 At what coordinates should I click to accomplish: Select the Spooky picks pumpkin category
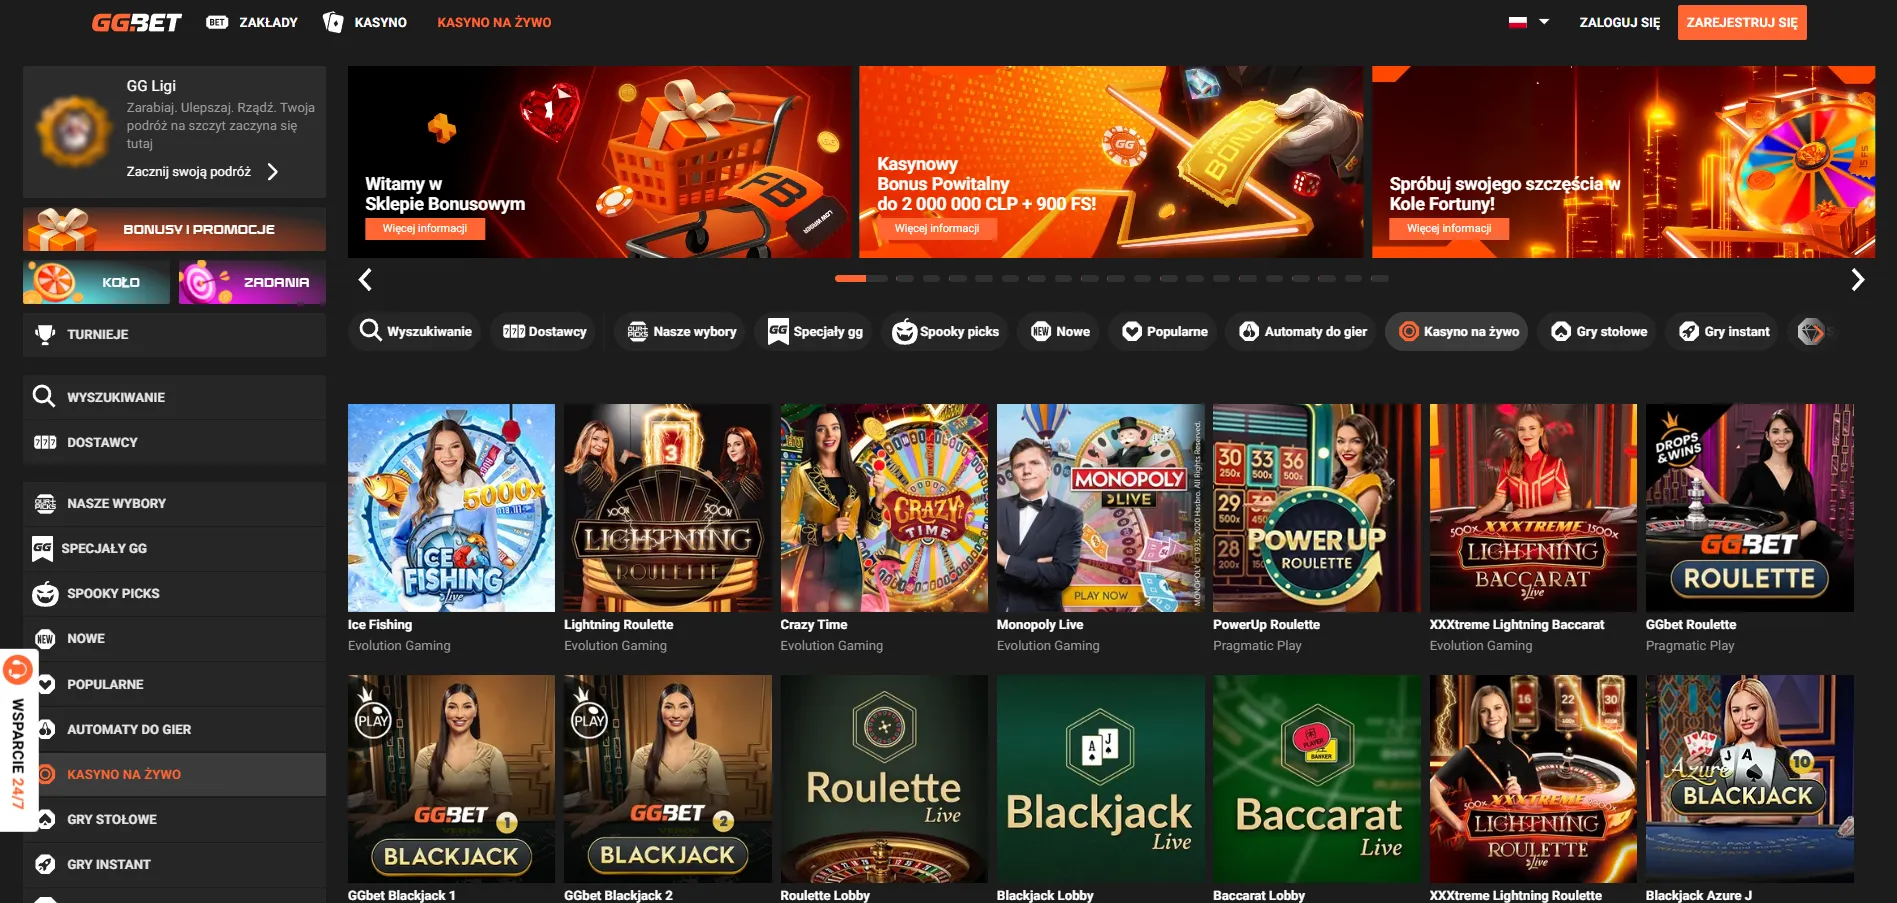click(946, 331)
